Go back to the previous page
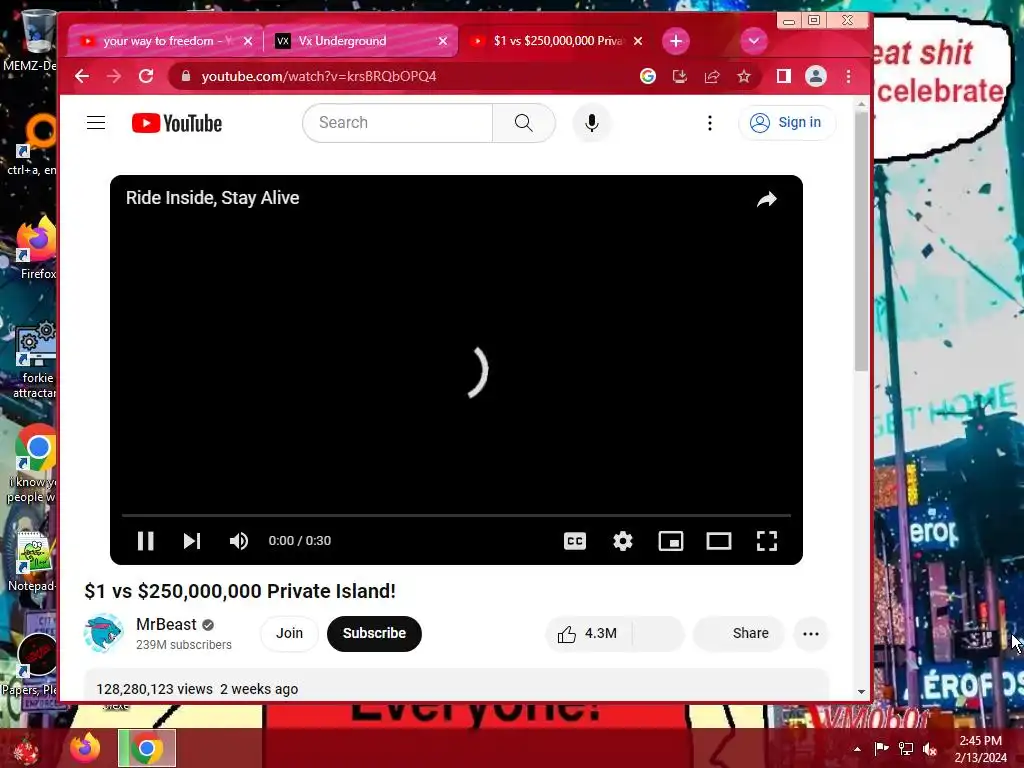 82,76
